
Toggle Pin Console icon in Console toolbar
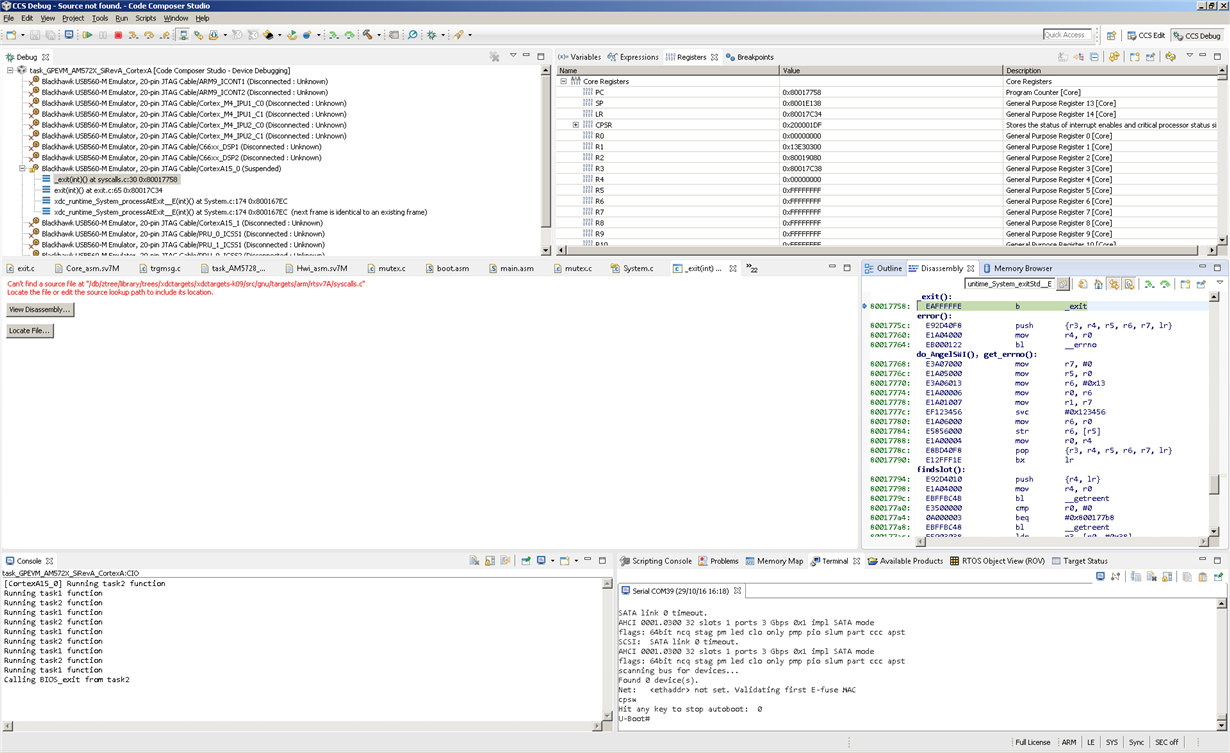click(x=526, y=561)
